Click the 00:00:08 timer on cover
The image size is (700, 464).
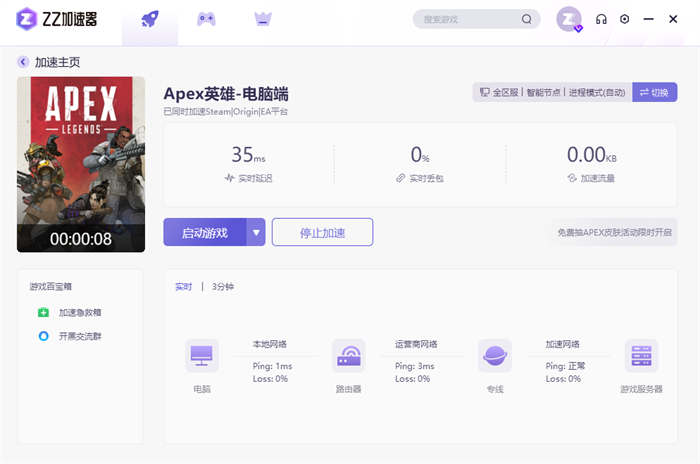click(81, 239)
